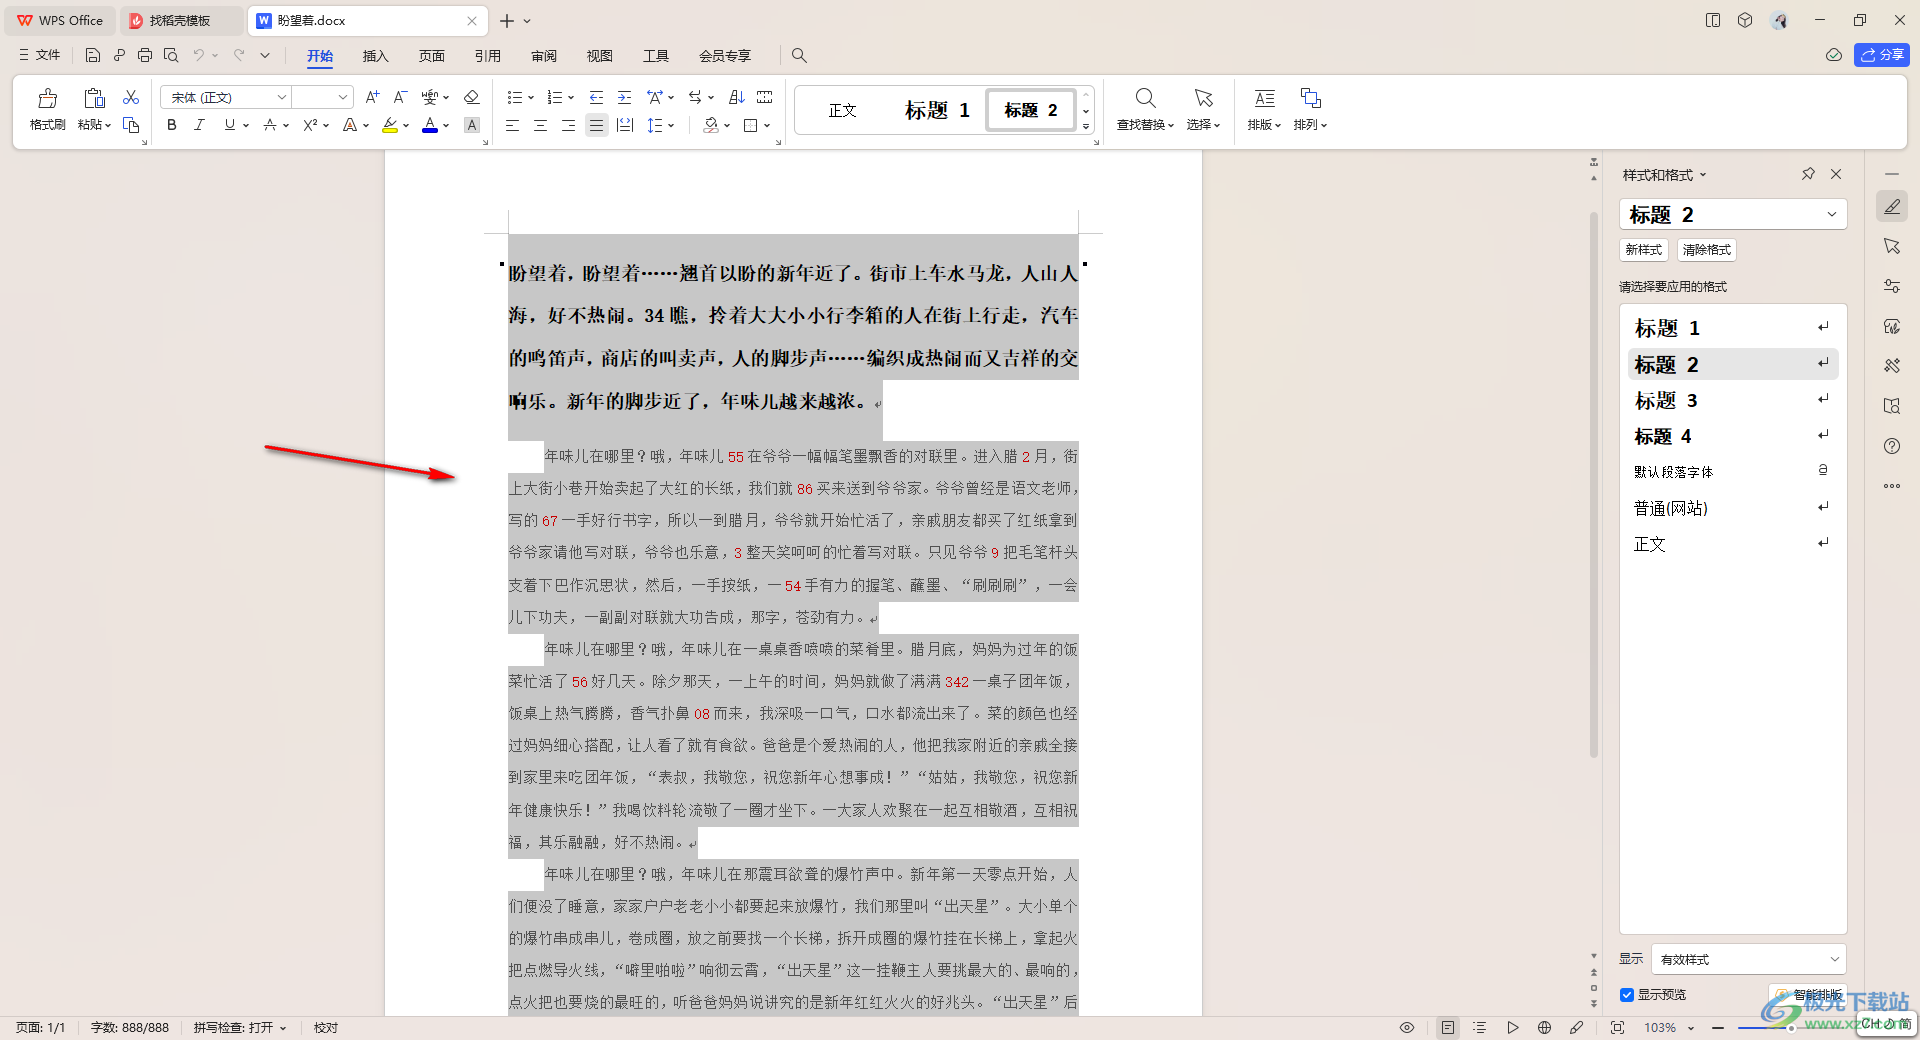This screenshot has height=1040, width=1920.
Task: Toggle page layout view in status bar
Action: (x=1448, y=1027)
